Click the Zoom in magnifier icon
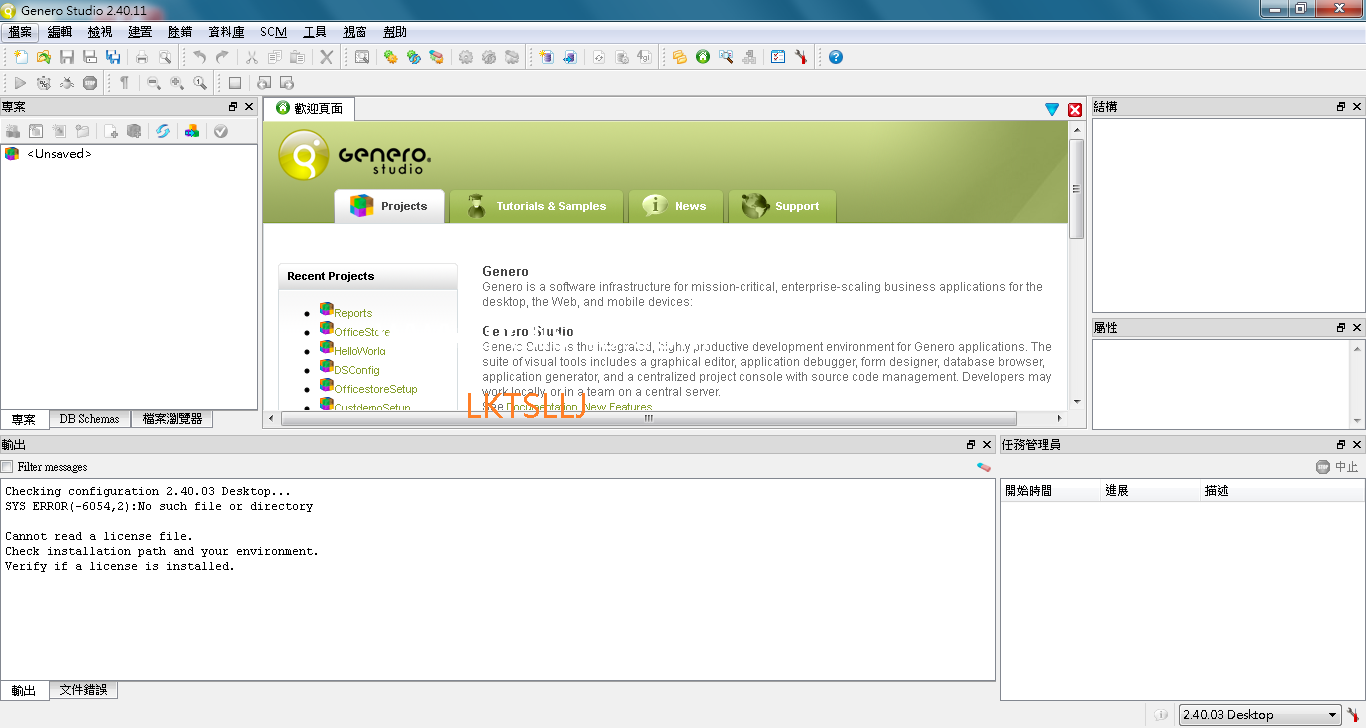 click(x=177, y=83)
